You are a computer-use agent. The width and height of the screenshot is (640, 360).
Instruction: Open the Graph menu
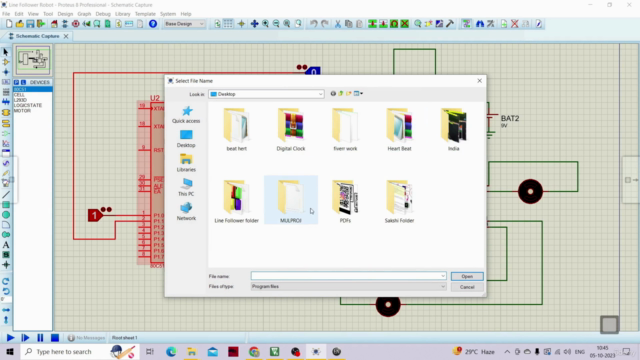click(84, 14)
